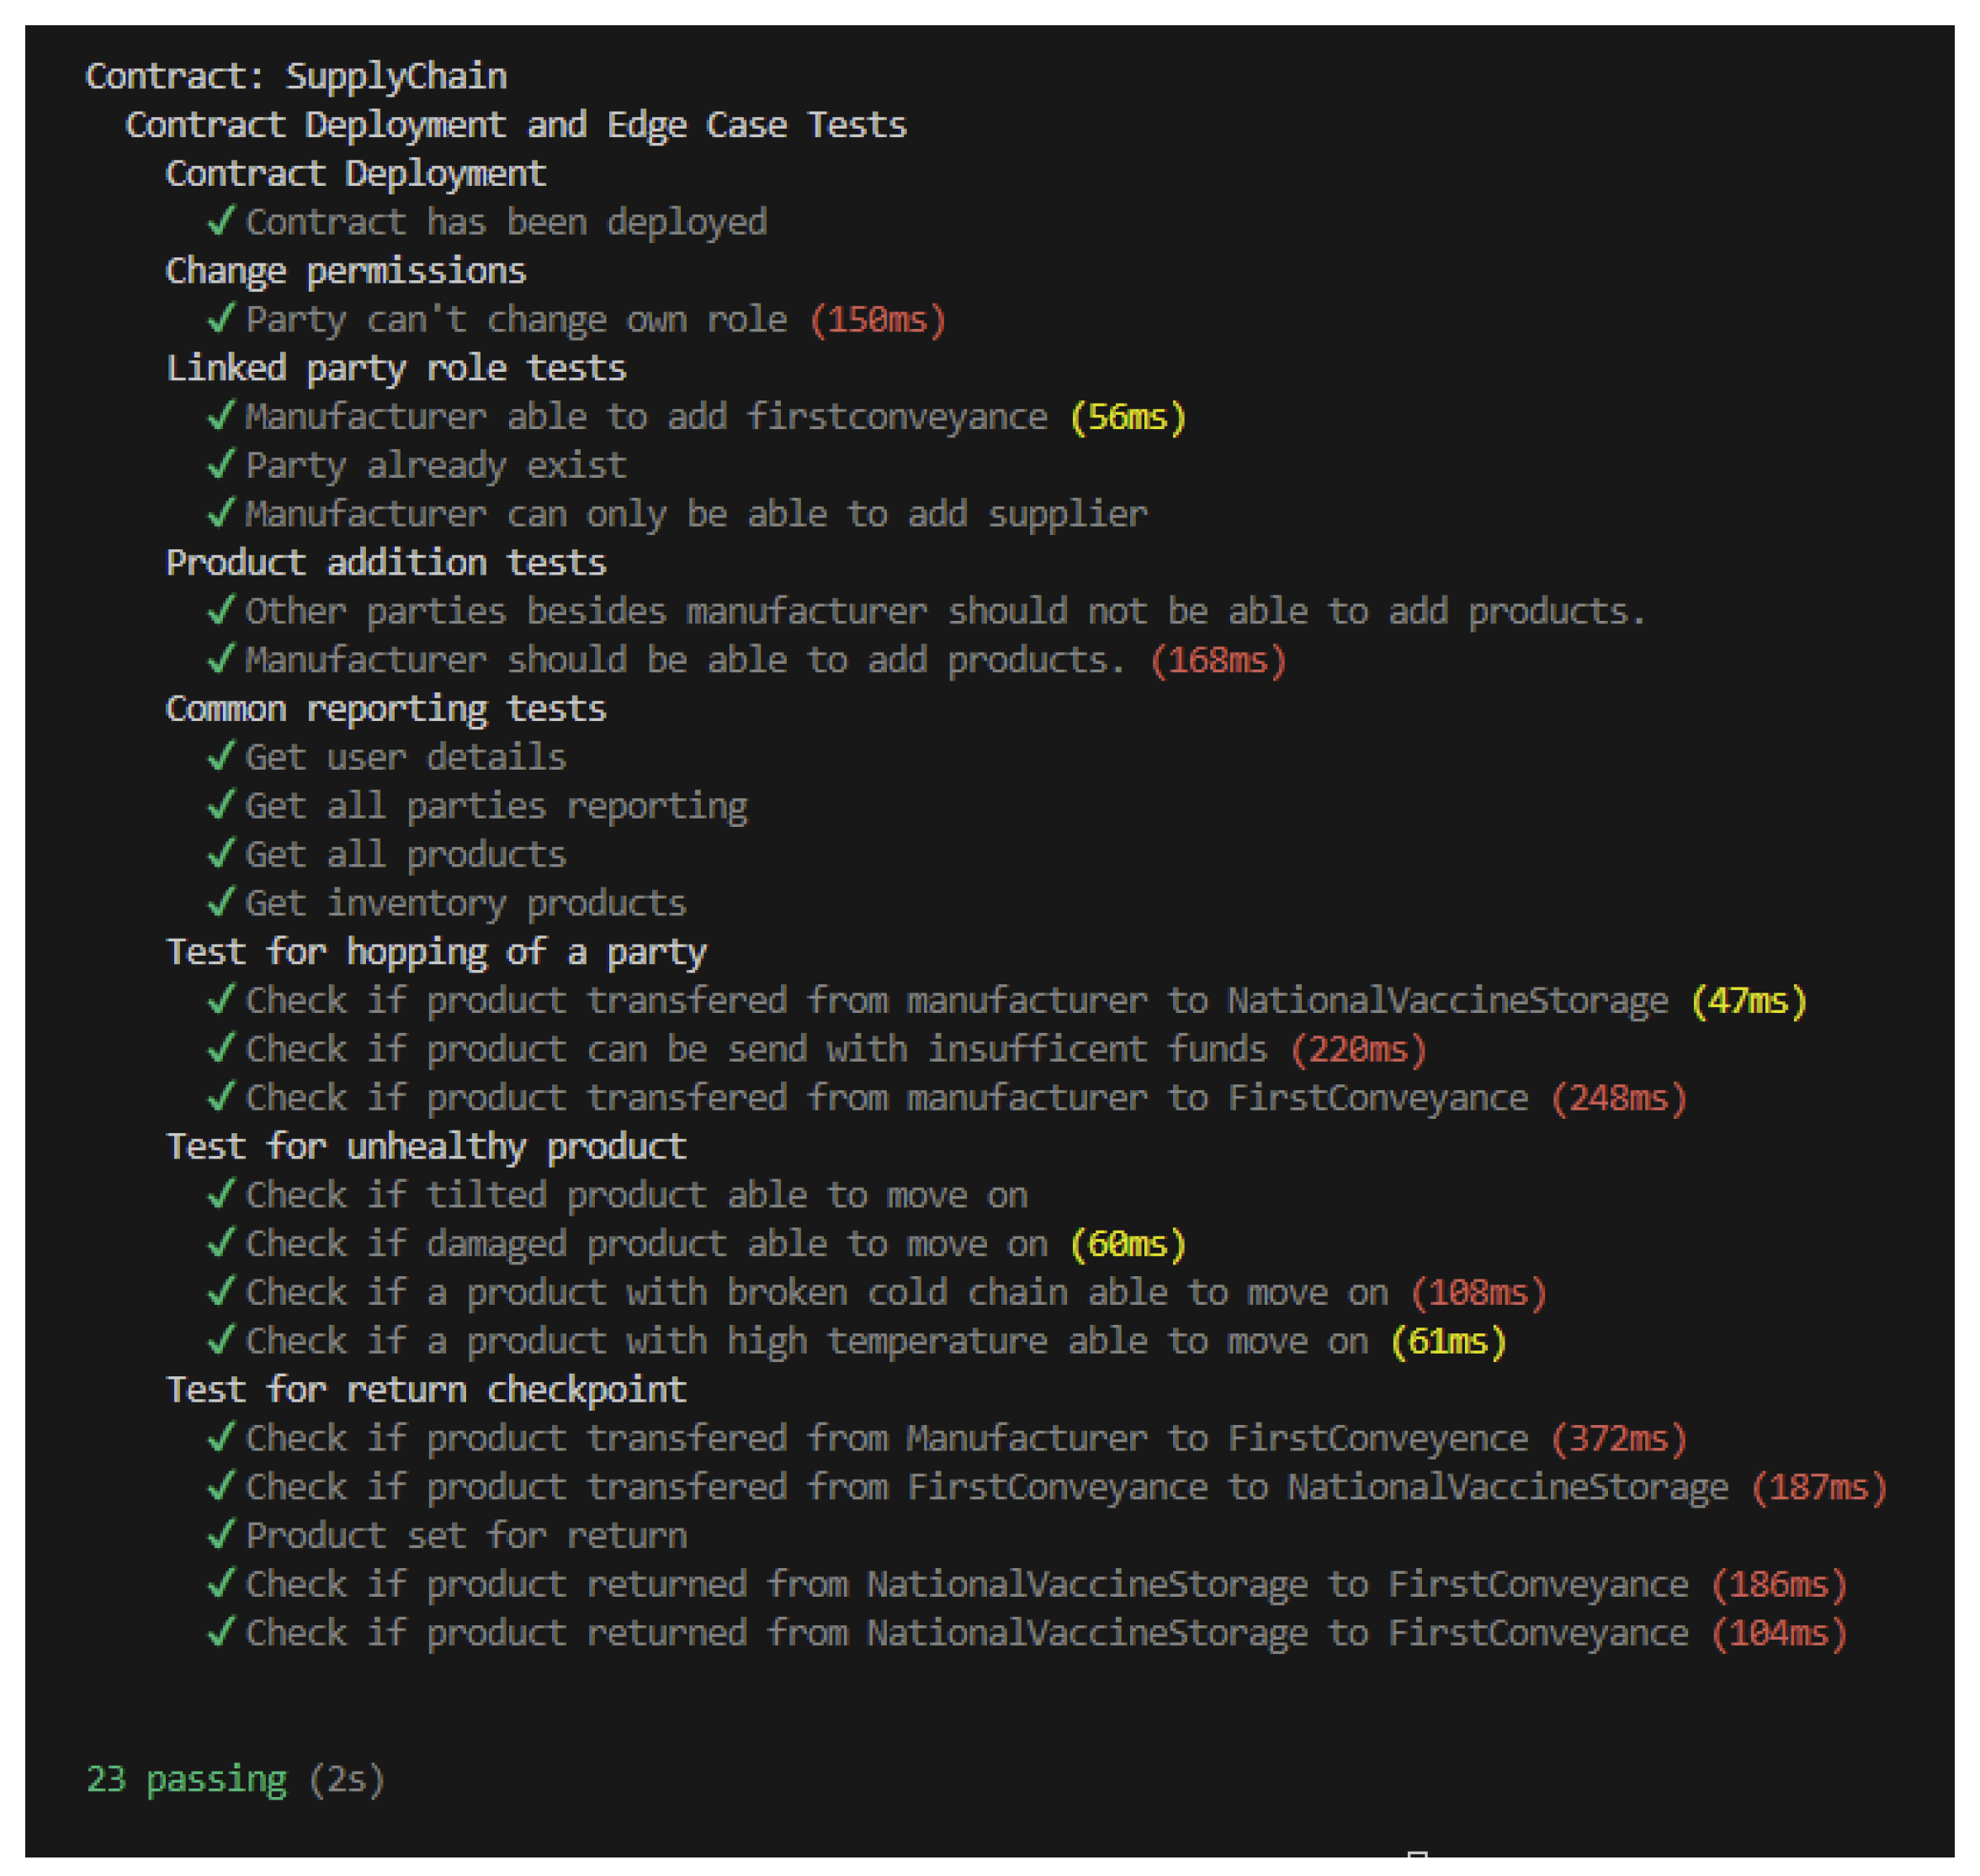Open 'Contract Deployment and Edge Case Tests' heading
The height and width of the screenshot is (1876, 1980).
[x=516, y=124]
